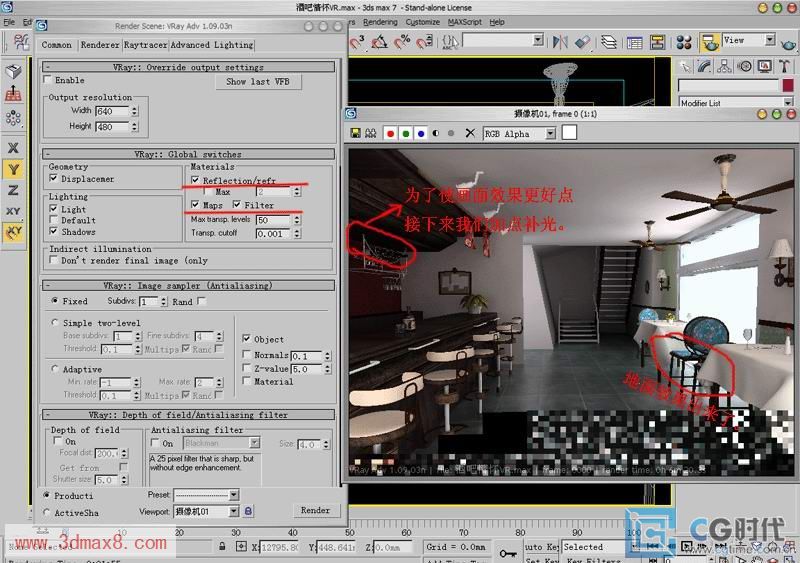This screenshot has height=563, width=800.
Task: Click the Spinner Snap toggle icon
Action: pyautogui.click(x=424, y=41)
